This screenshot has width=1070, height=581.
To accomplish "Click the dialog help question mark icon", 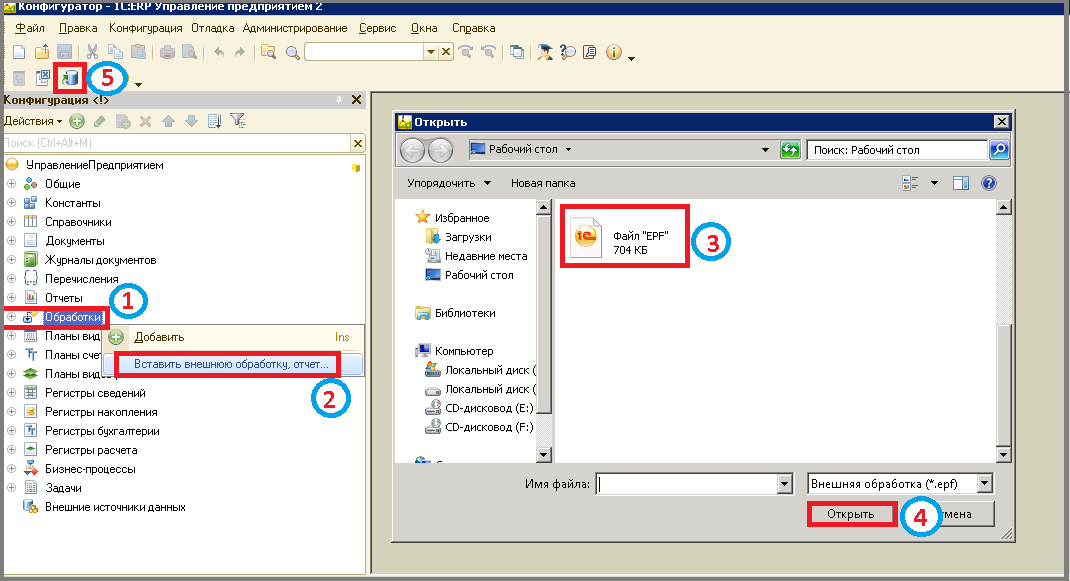I will [x=989, y=183].
